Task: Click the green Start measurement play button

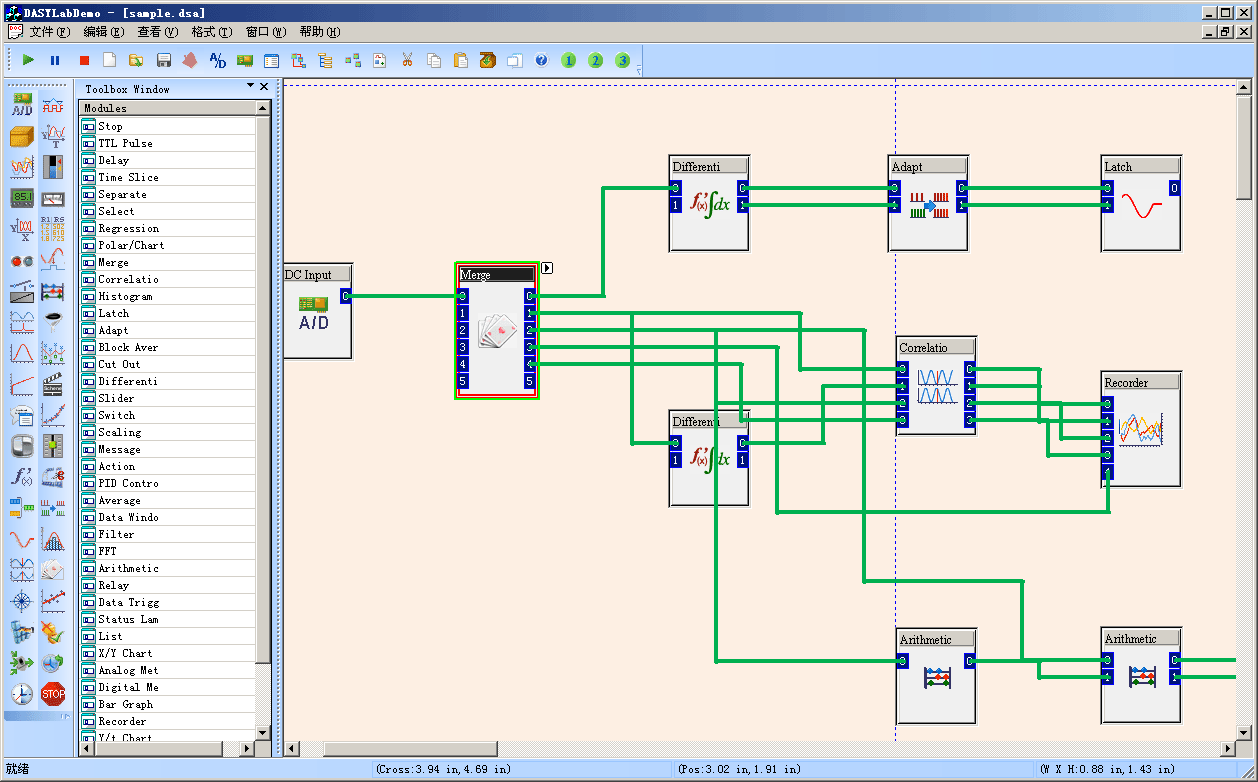Action: [x=28, y=60]
